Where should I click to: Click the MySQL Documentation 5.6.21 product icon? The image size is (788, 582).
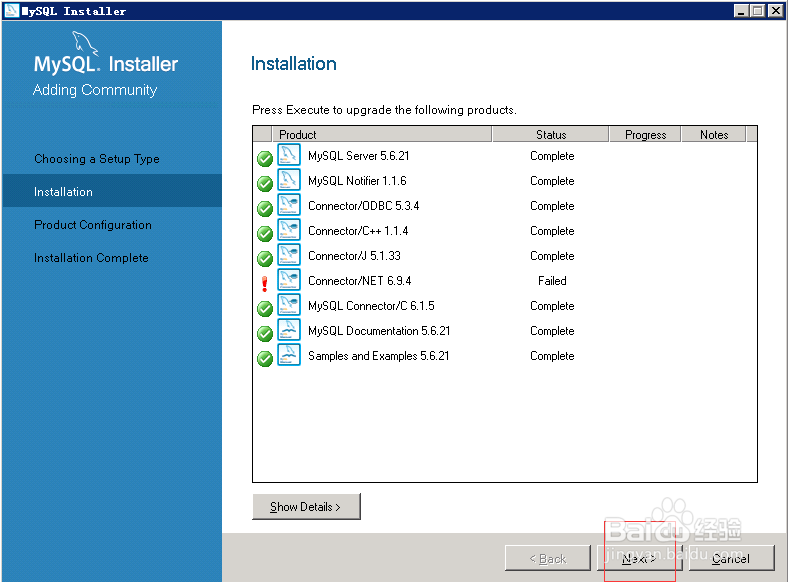289,330
